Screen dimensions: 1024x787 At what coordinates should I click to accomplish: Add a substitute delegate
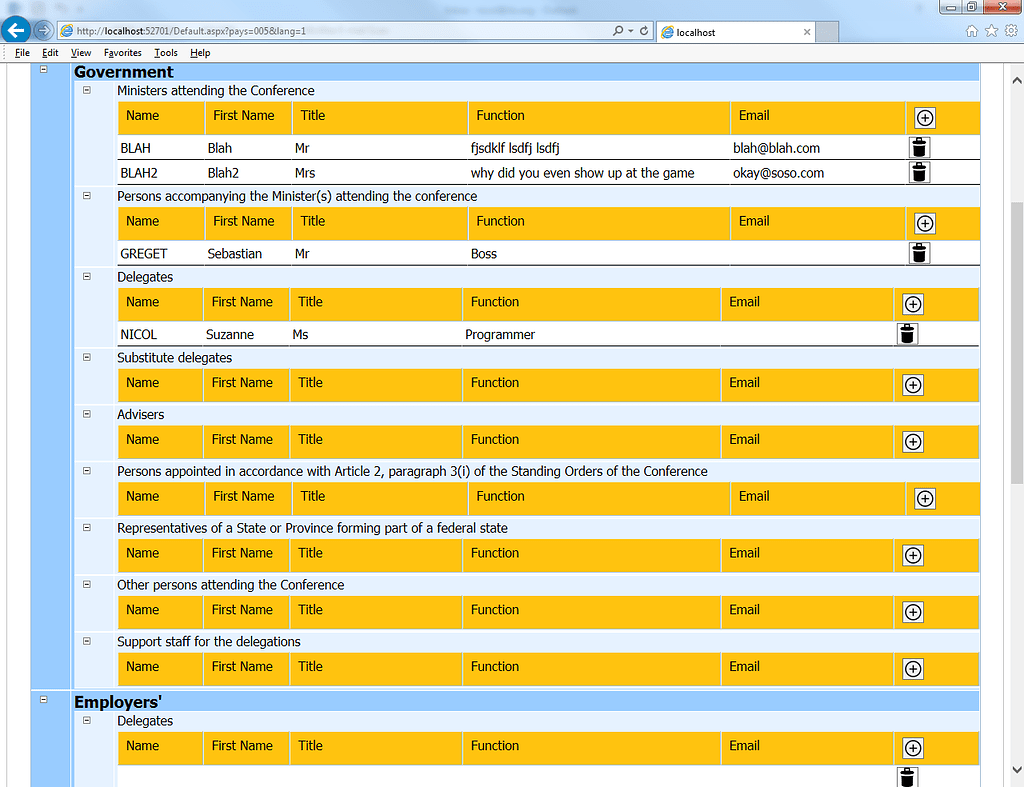click(x=912, y=384)
